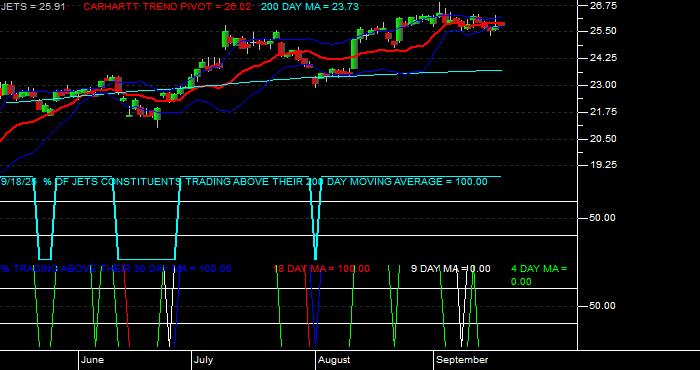
Task: Click the 21.75 price axis label
Action: click(603, 112)
